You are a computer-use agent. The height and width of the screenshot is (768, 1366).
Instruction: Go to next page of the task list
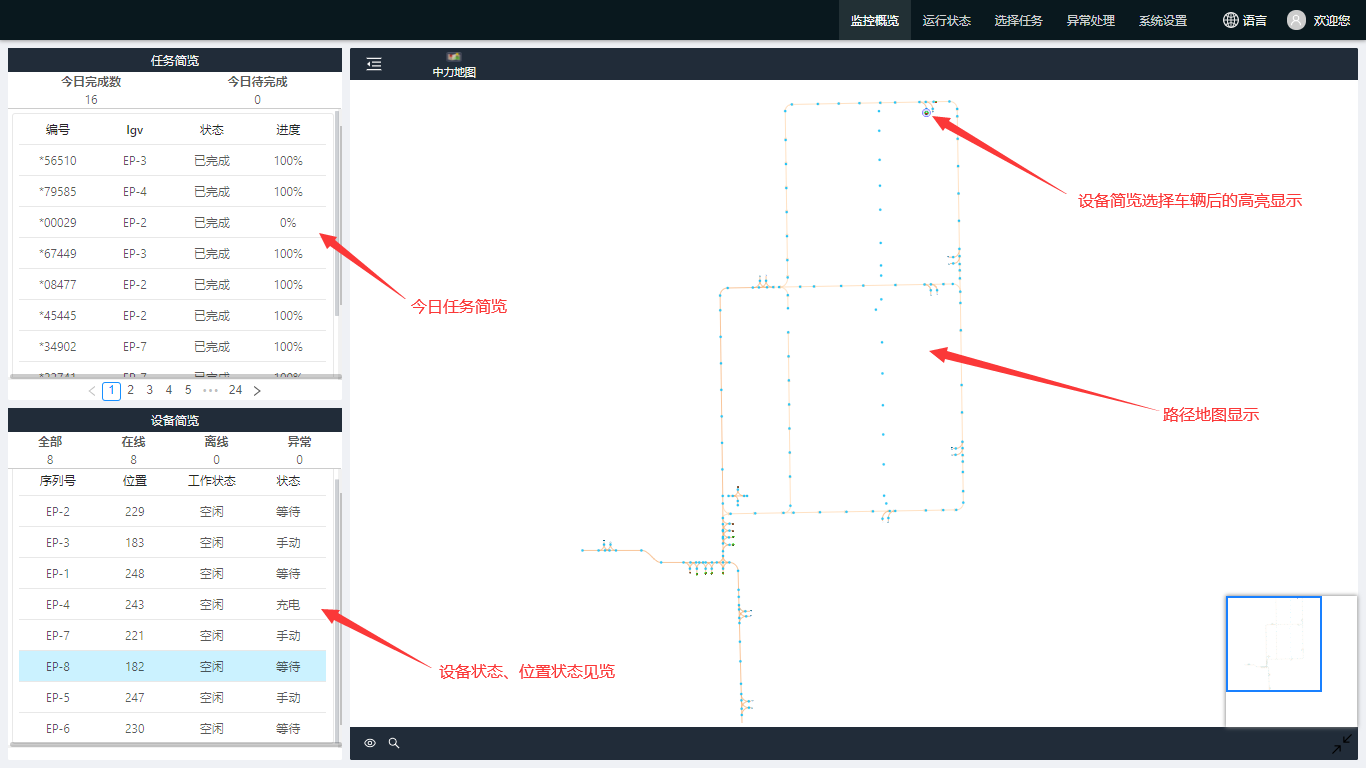coord(257,391)
